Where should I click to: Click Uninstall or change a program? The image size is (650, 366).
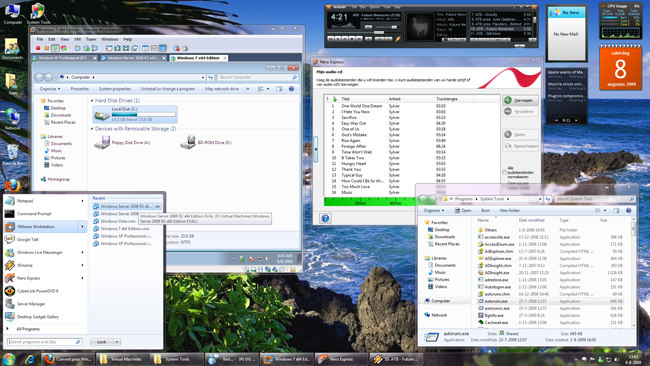[167, 89]
